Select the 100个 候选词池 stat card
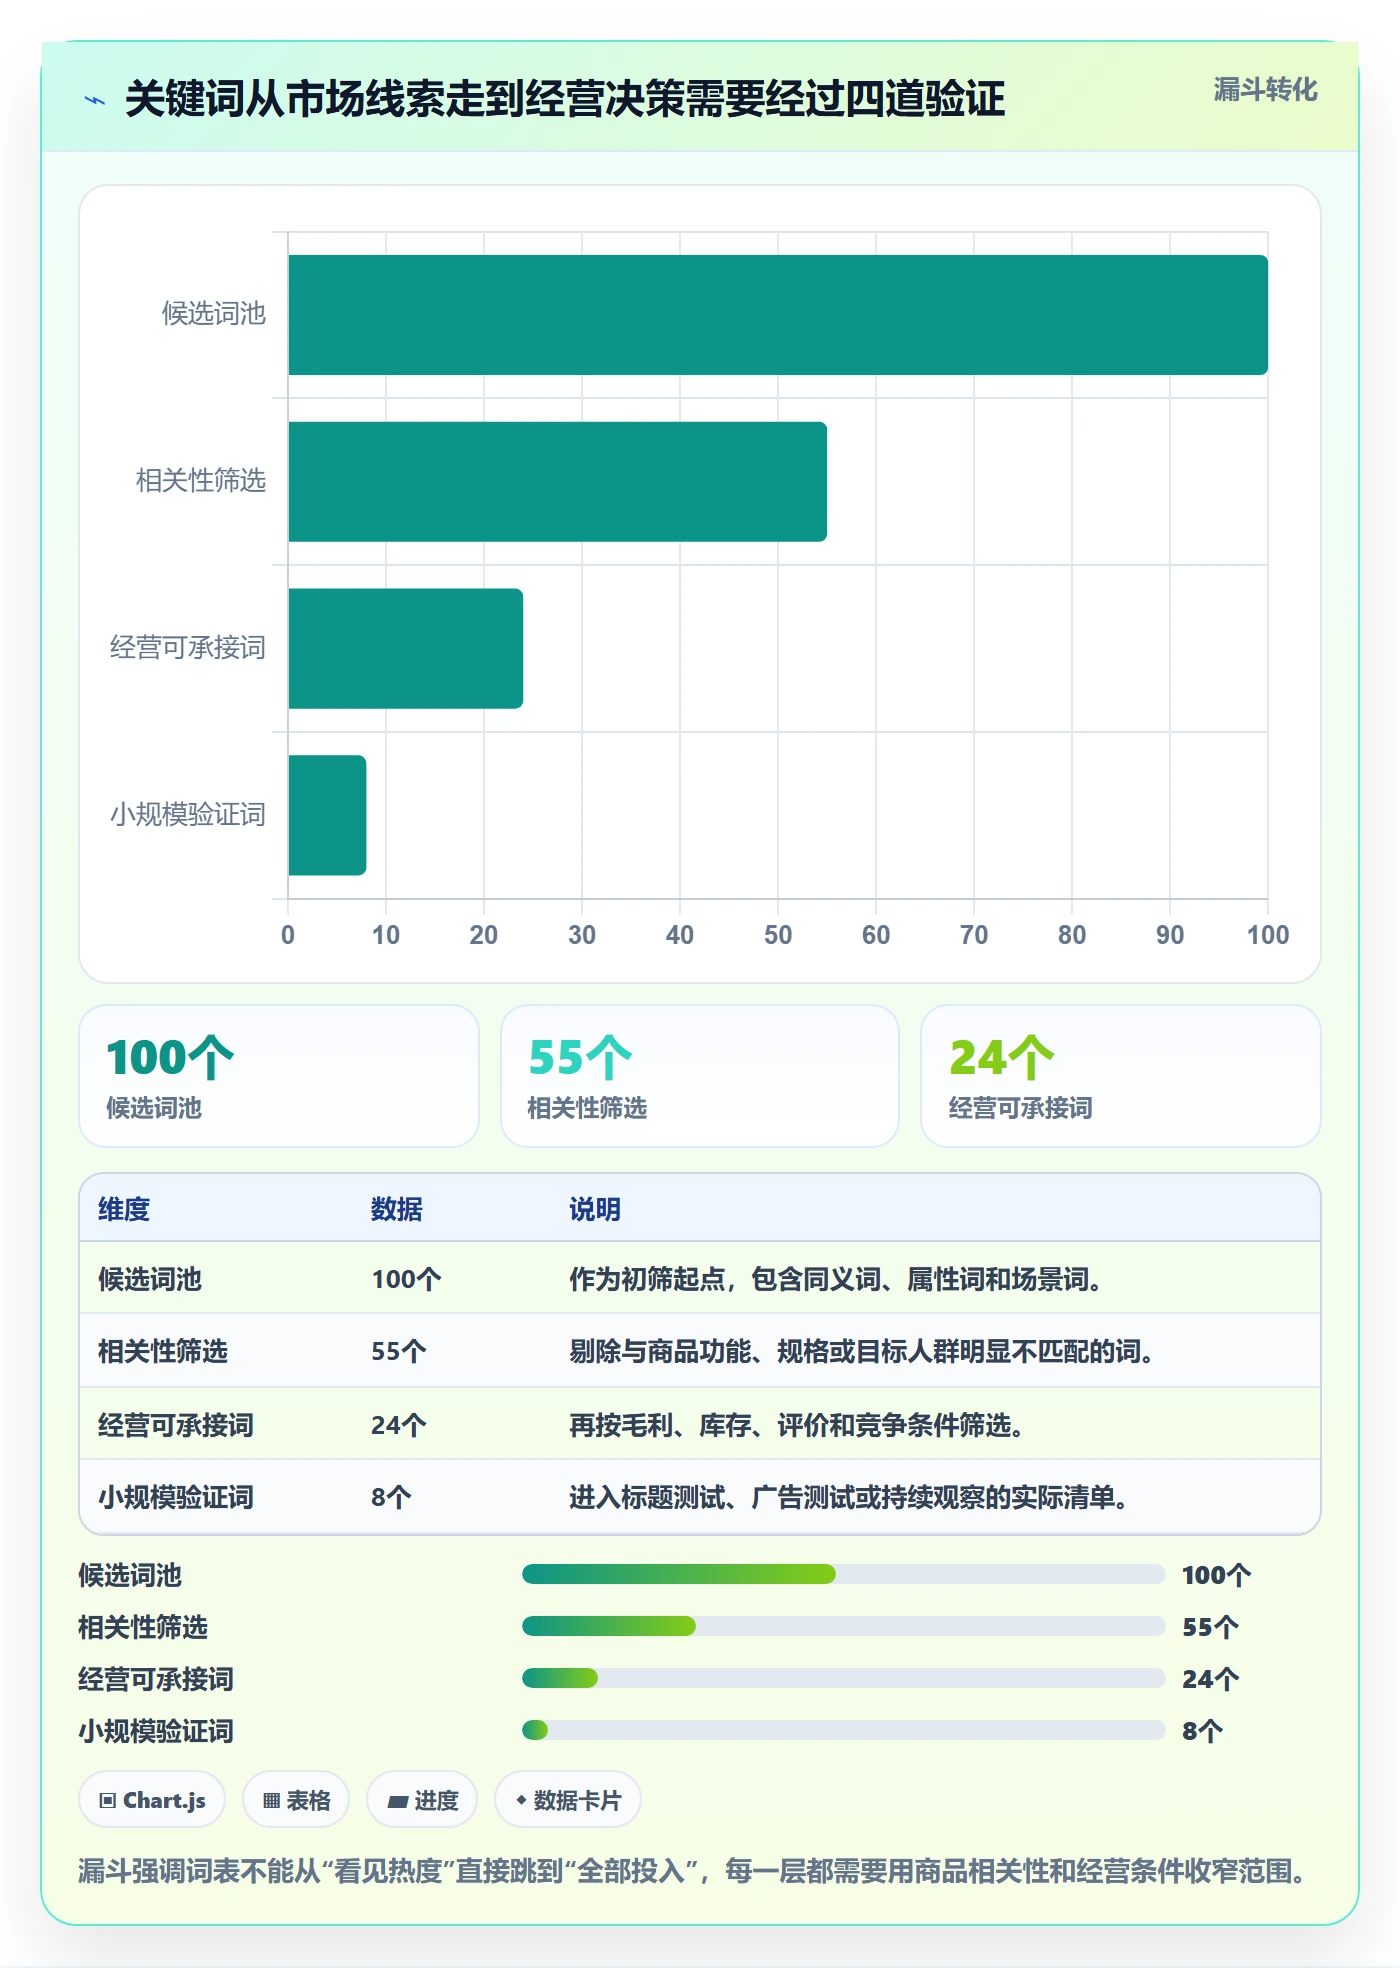1400x1968 pixels. click(x=279, y=1076)
